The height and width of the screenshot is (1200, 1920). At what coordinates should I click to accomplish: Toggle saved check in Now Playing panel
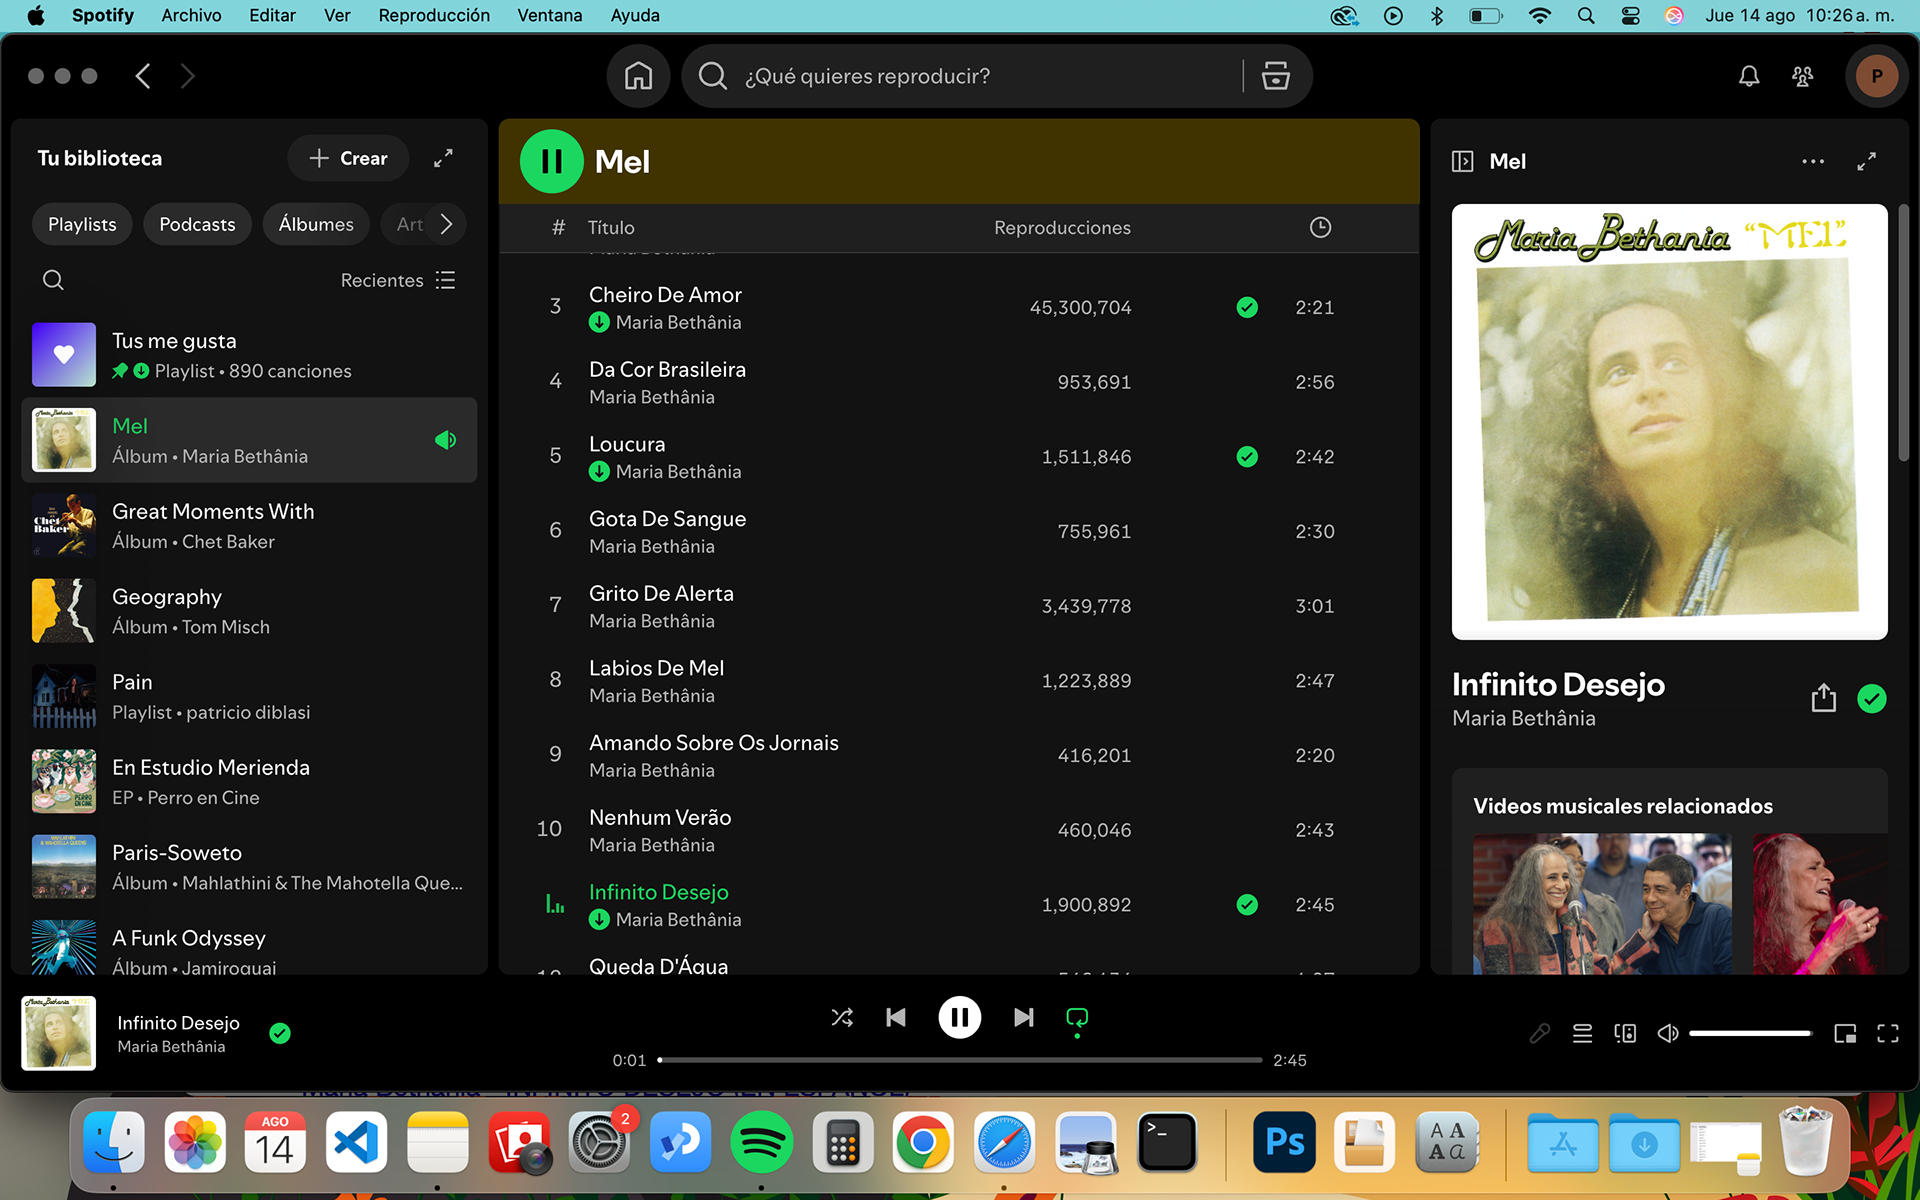(1872, 698)
